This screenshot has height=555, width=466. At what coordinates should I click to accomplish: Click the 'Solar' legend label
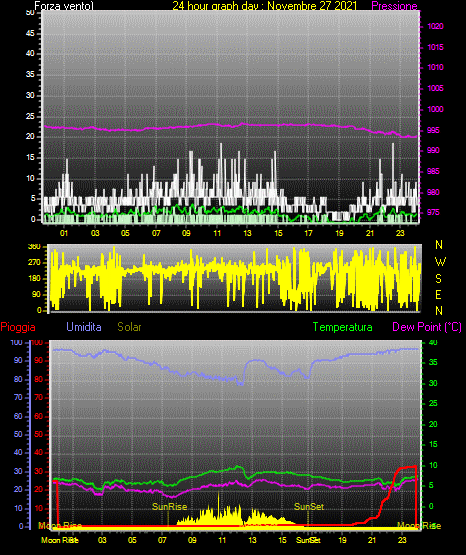pos(130,327)
